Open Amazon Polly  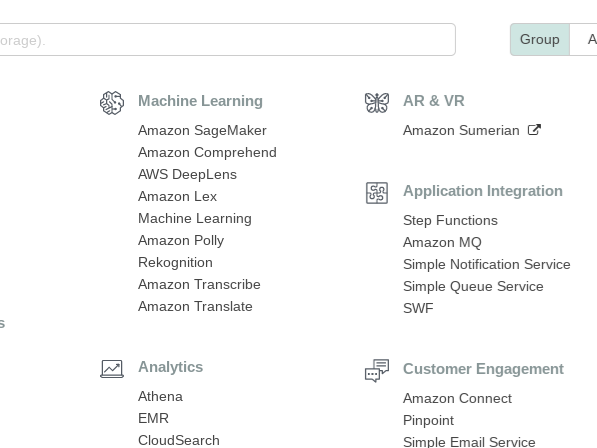coord(181,241)
